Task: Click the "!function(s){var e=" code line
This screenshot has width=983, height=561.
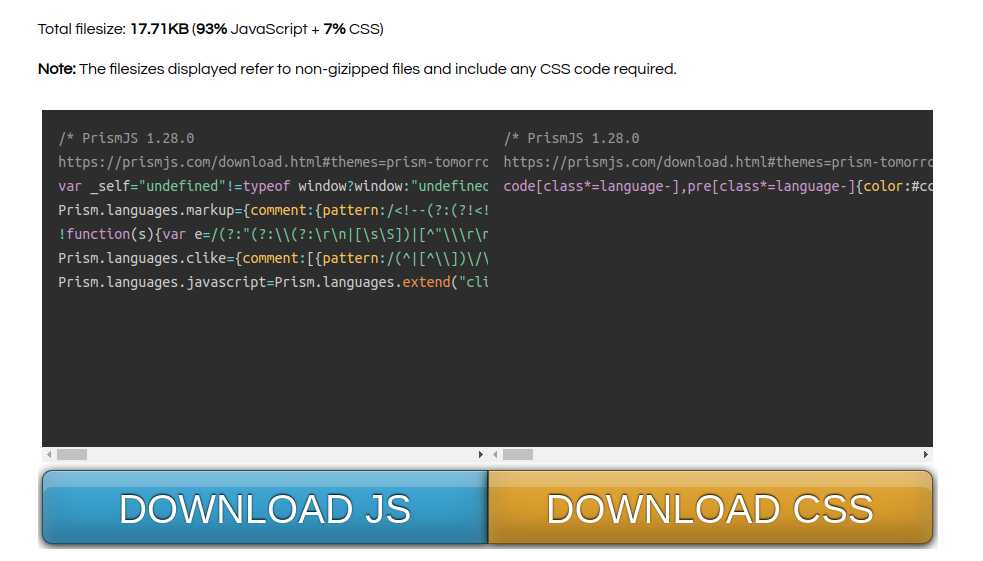Action: point(273,234)
